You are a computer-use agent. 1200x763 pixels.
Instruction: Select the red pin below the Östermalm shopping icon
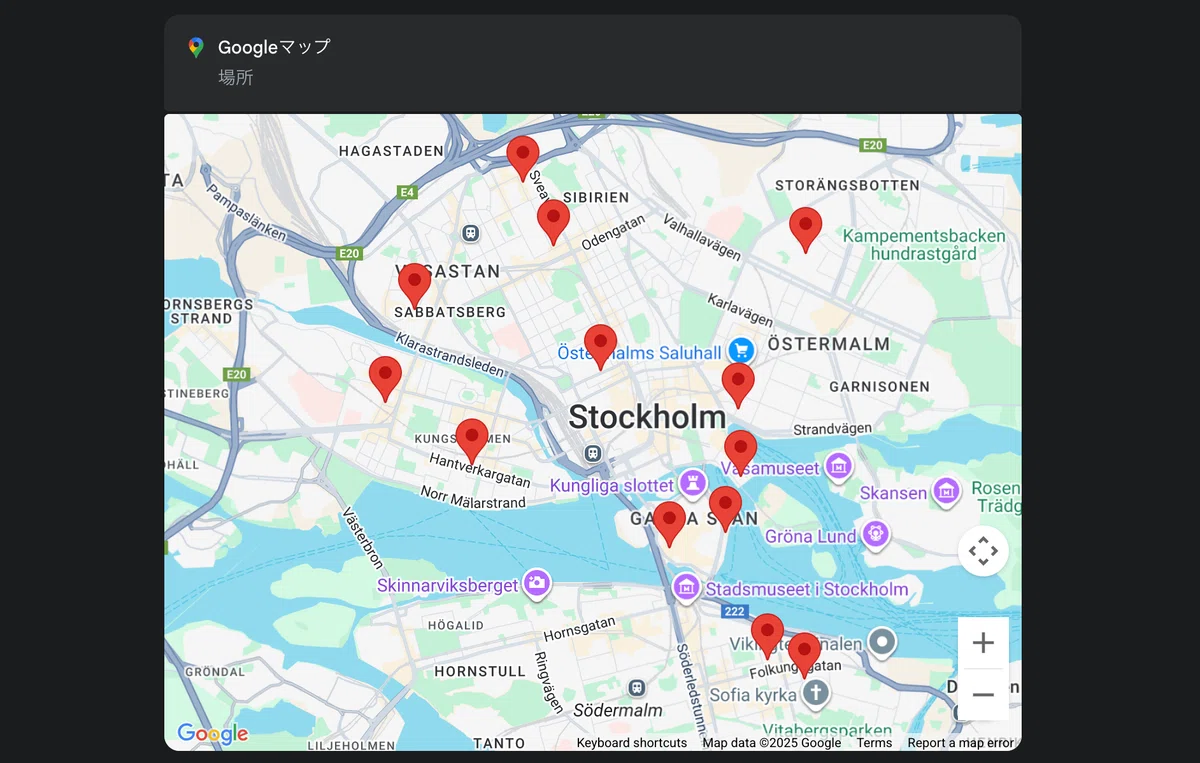pyautogui.click(x=738, y=386)
